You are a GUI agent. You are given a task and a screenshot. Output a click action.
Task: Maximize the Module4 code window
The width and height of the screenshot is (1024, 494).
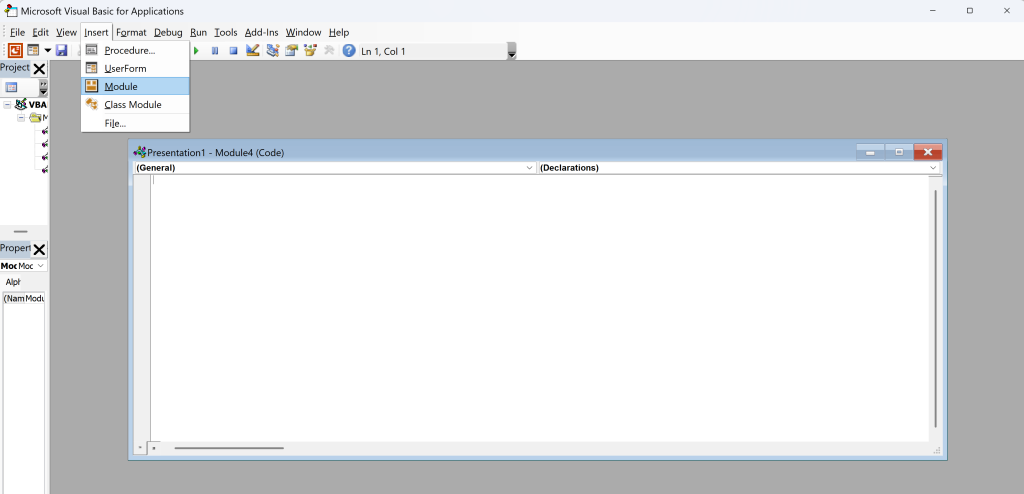pos(899,152)
